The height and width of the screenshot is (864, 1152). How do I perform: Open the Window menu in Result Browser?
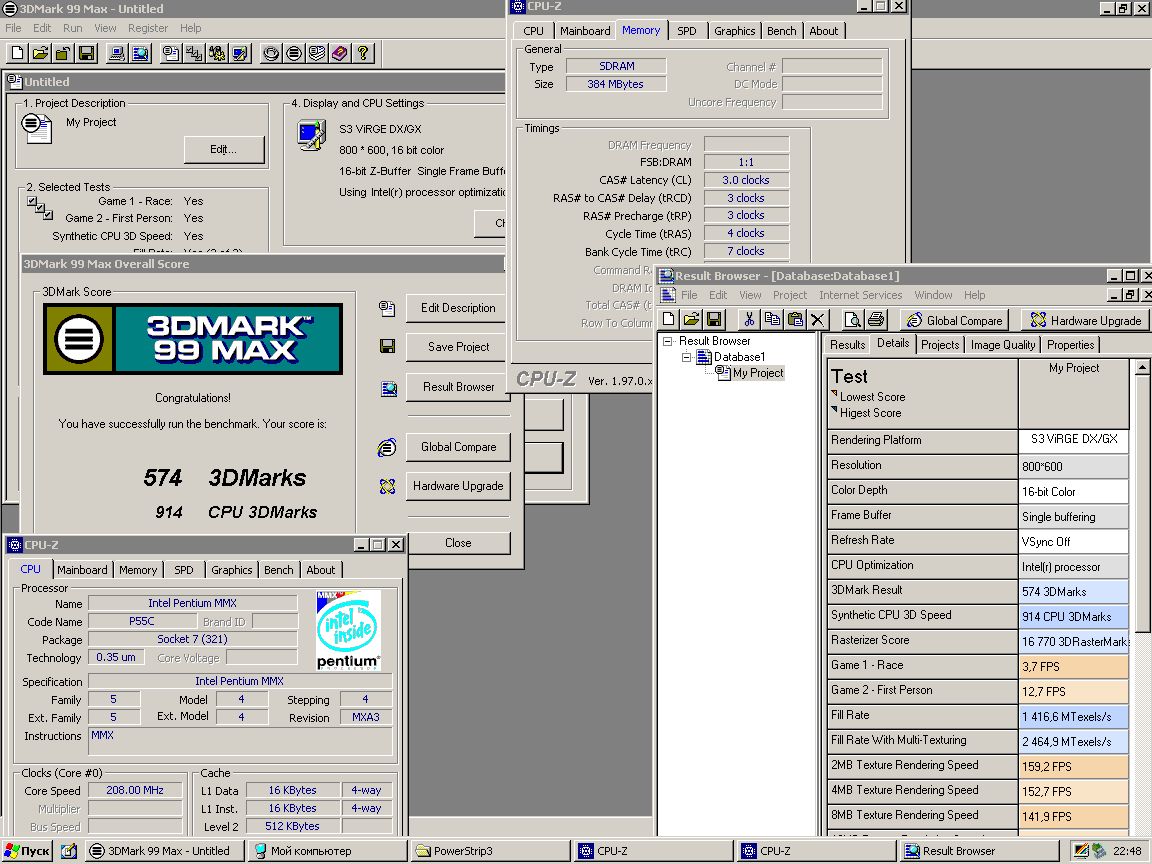tap(933, 295)
